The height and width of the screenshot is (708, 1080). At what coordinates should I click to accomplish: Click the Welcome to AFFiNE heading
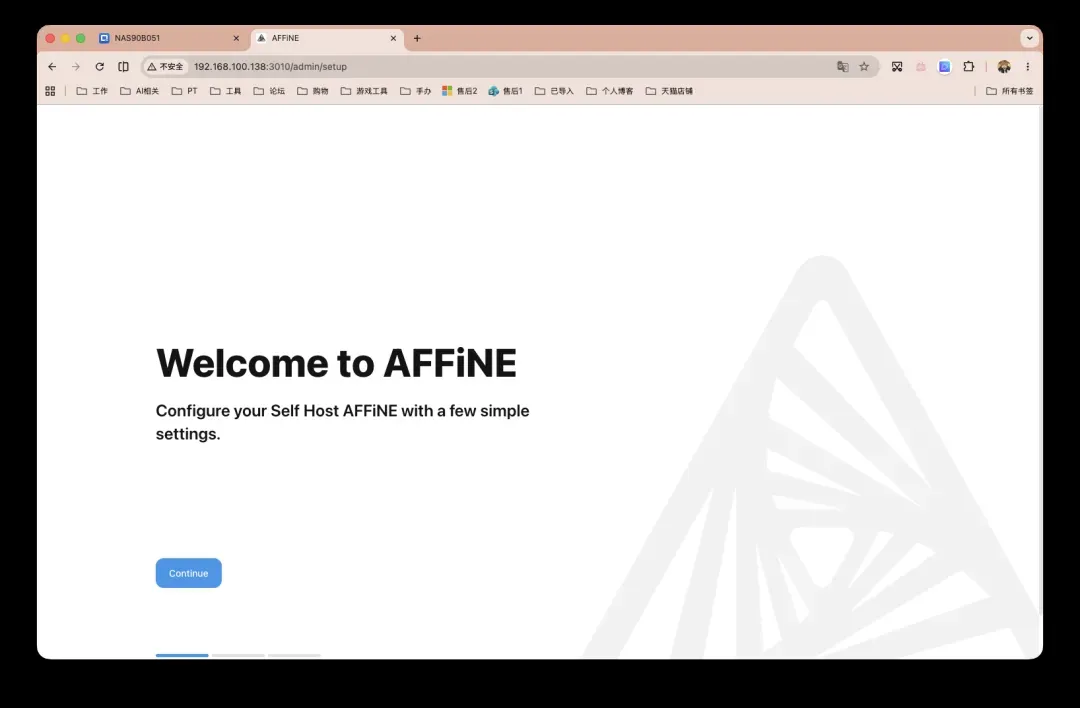click(336, 363)
